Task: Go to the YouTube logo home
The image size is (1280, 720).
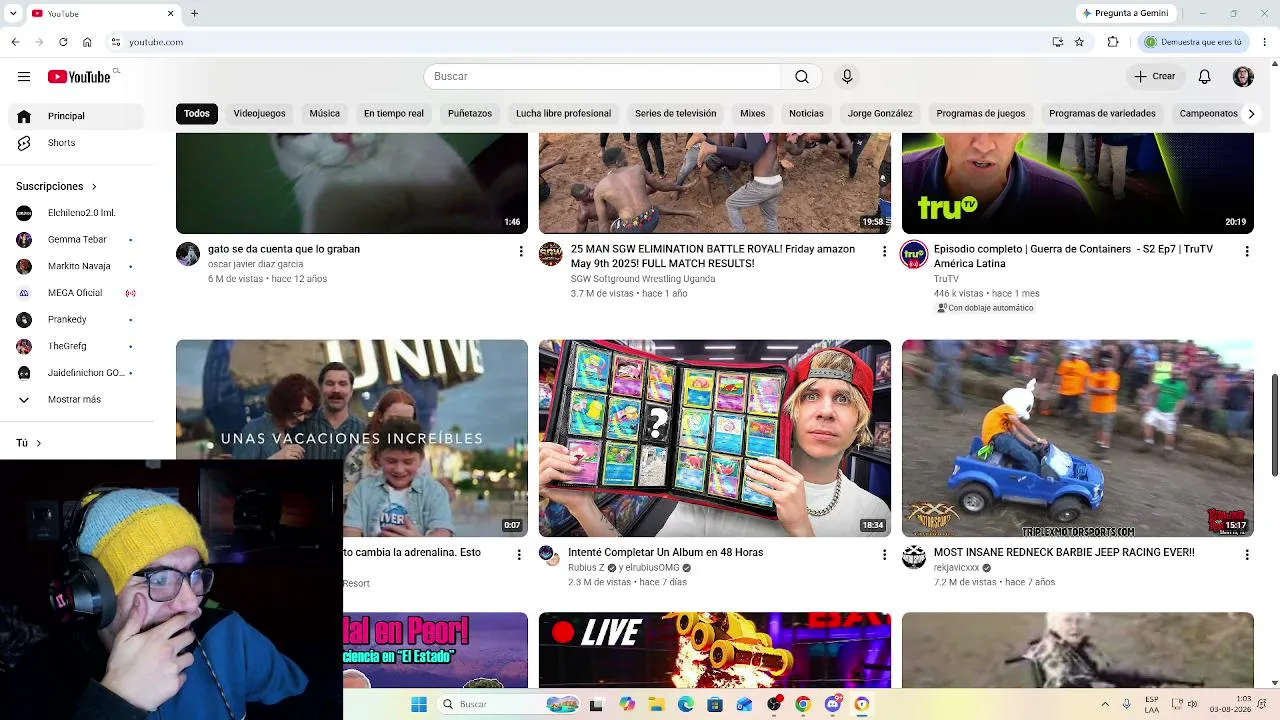Action: pos(79,77)
